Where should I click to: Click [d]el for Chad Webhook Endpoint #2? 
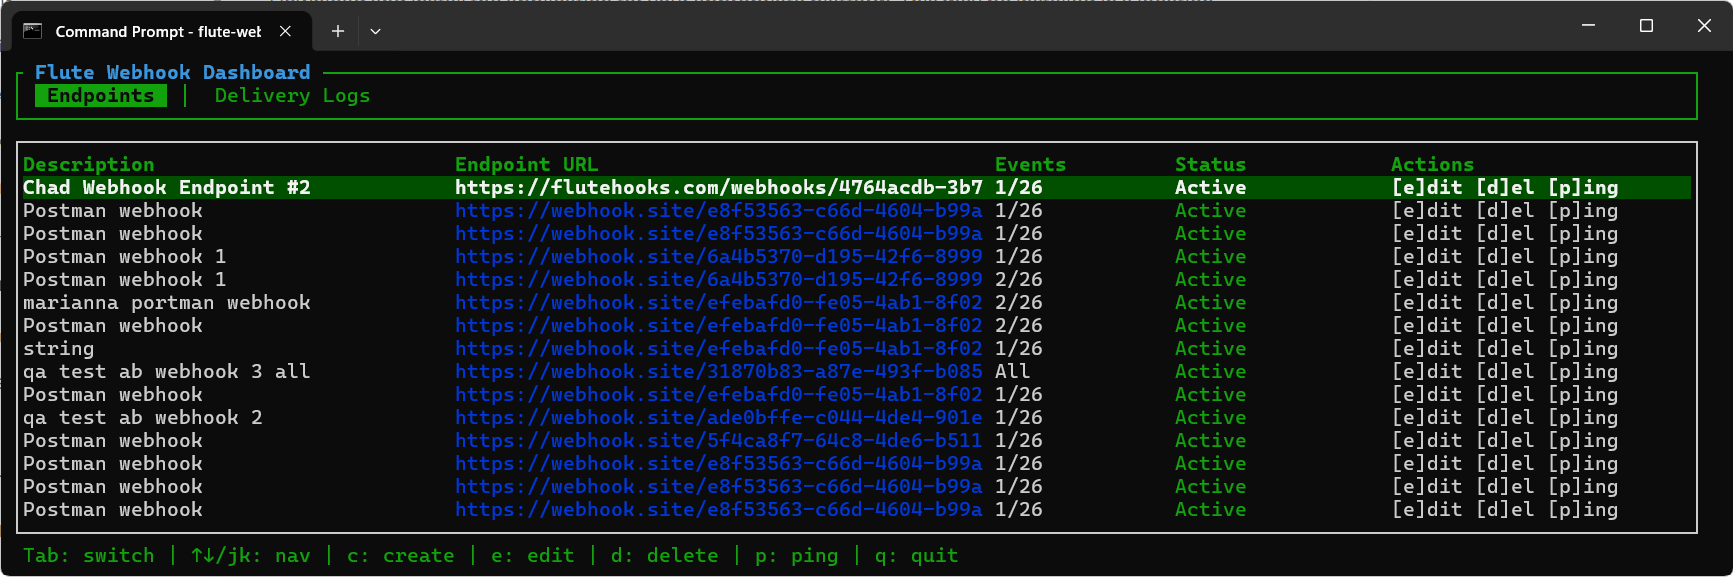tap(1505, 188)
